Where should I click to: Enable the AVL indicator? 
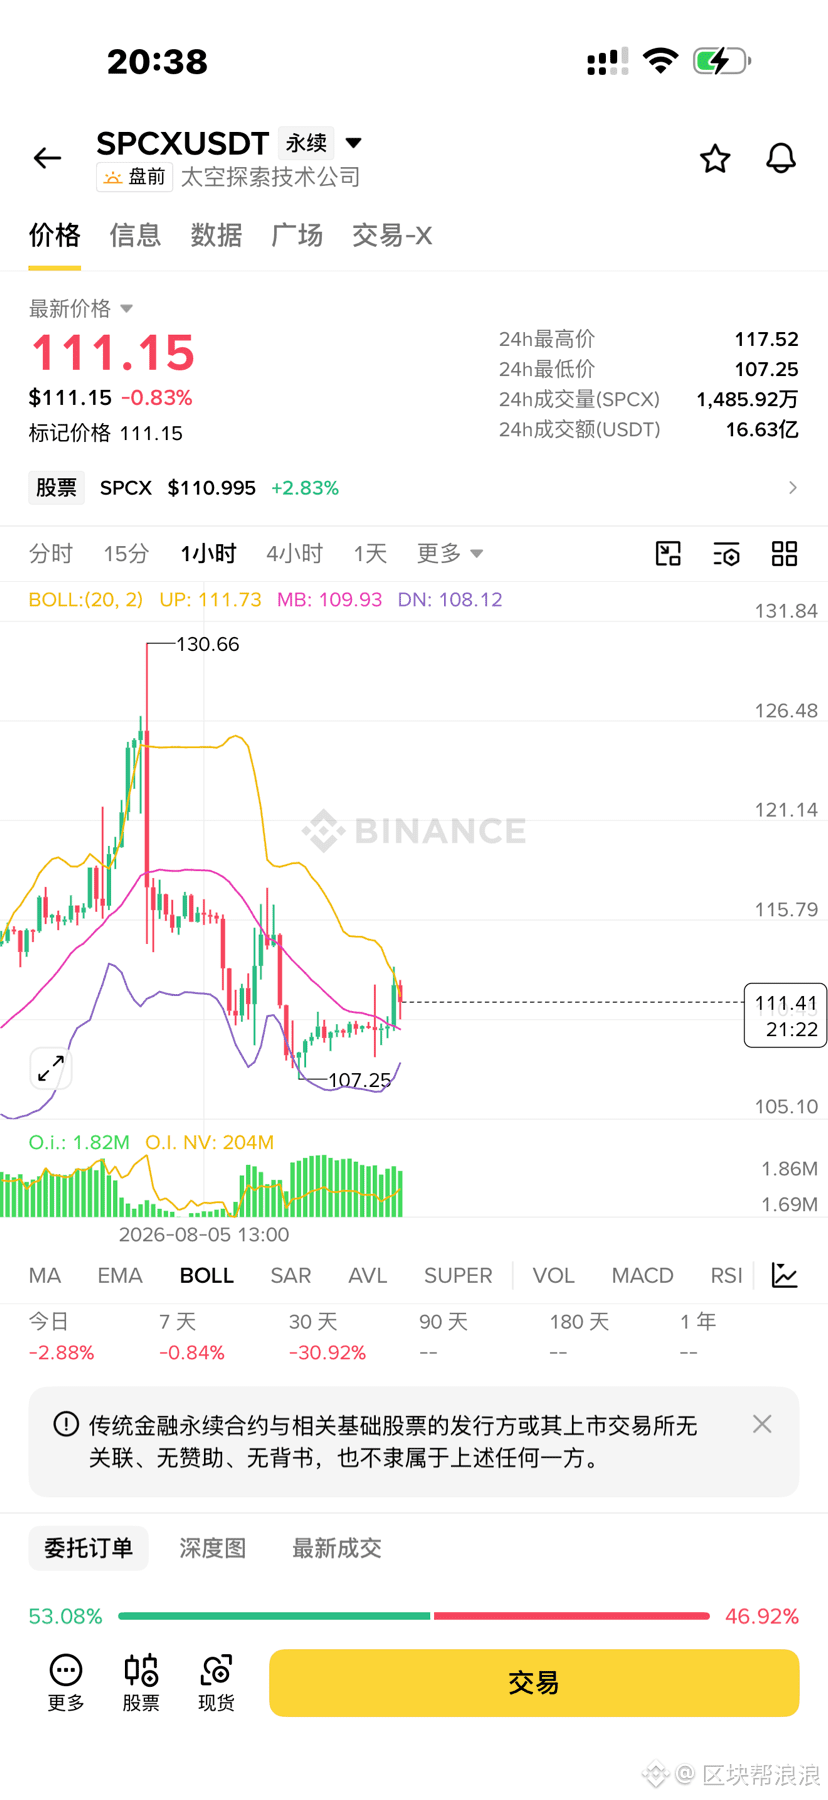pyautogui.click(x=367, y=1276)
